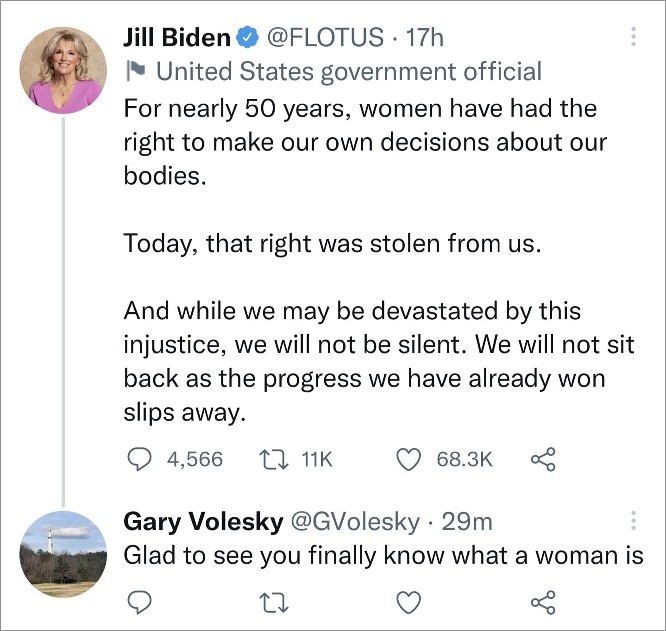Open Jill Biden's profile picture

click(64, 69)
